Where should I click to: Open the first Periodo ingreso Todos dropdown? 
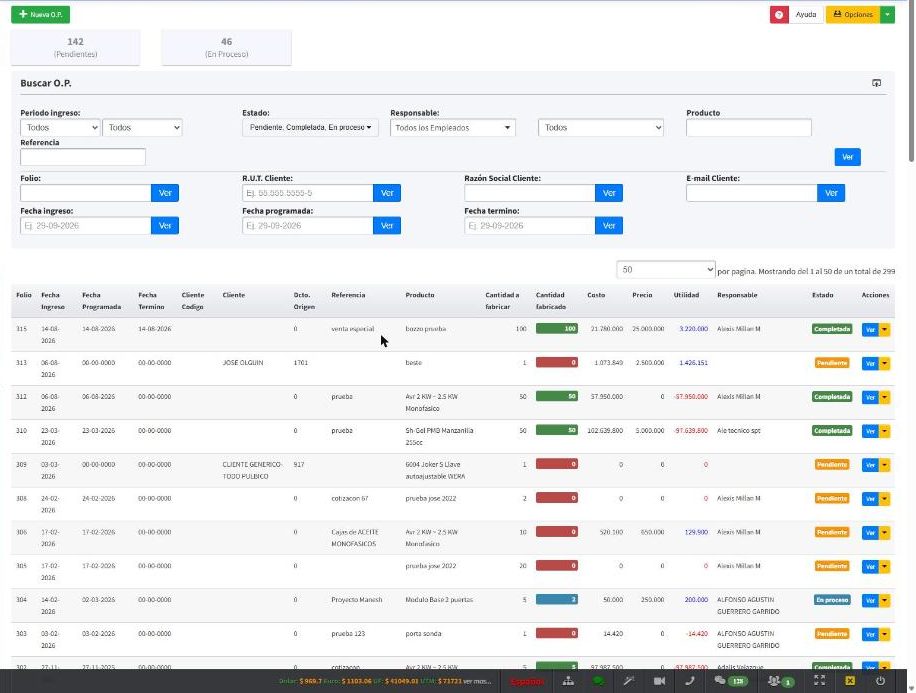[60, 127]
